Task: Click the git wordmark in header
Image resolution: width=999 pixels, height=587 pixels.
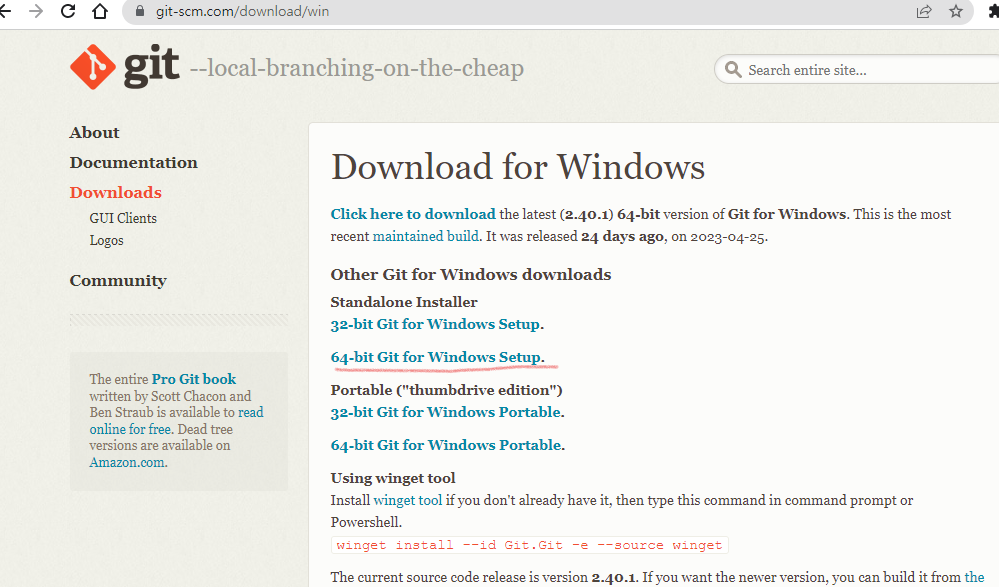Action: click(x=152, y=66)
